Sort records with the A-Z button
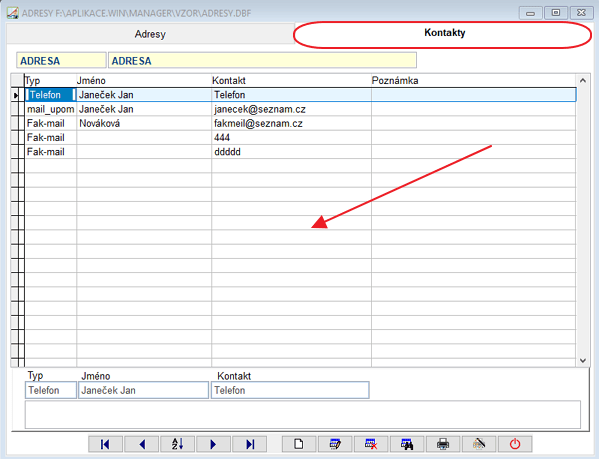Screen dimensions: 599x459 point(177,444)
